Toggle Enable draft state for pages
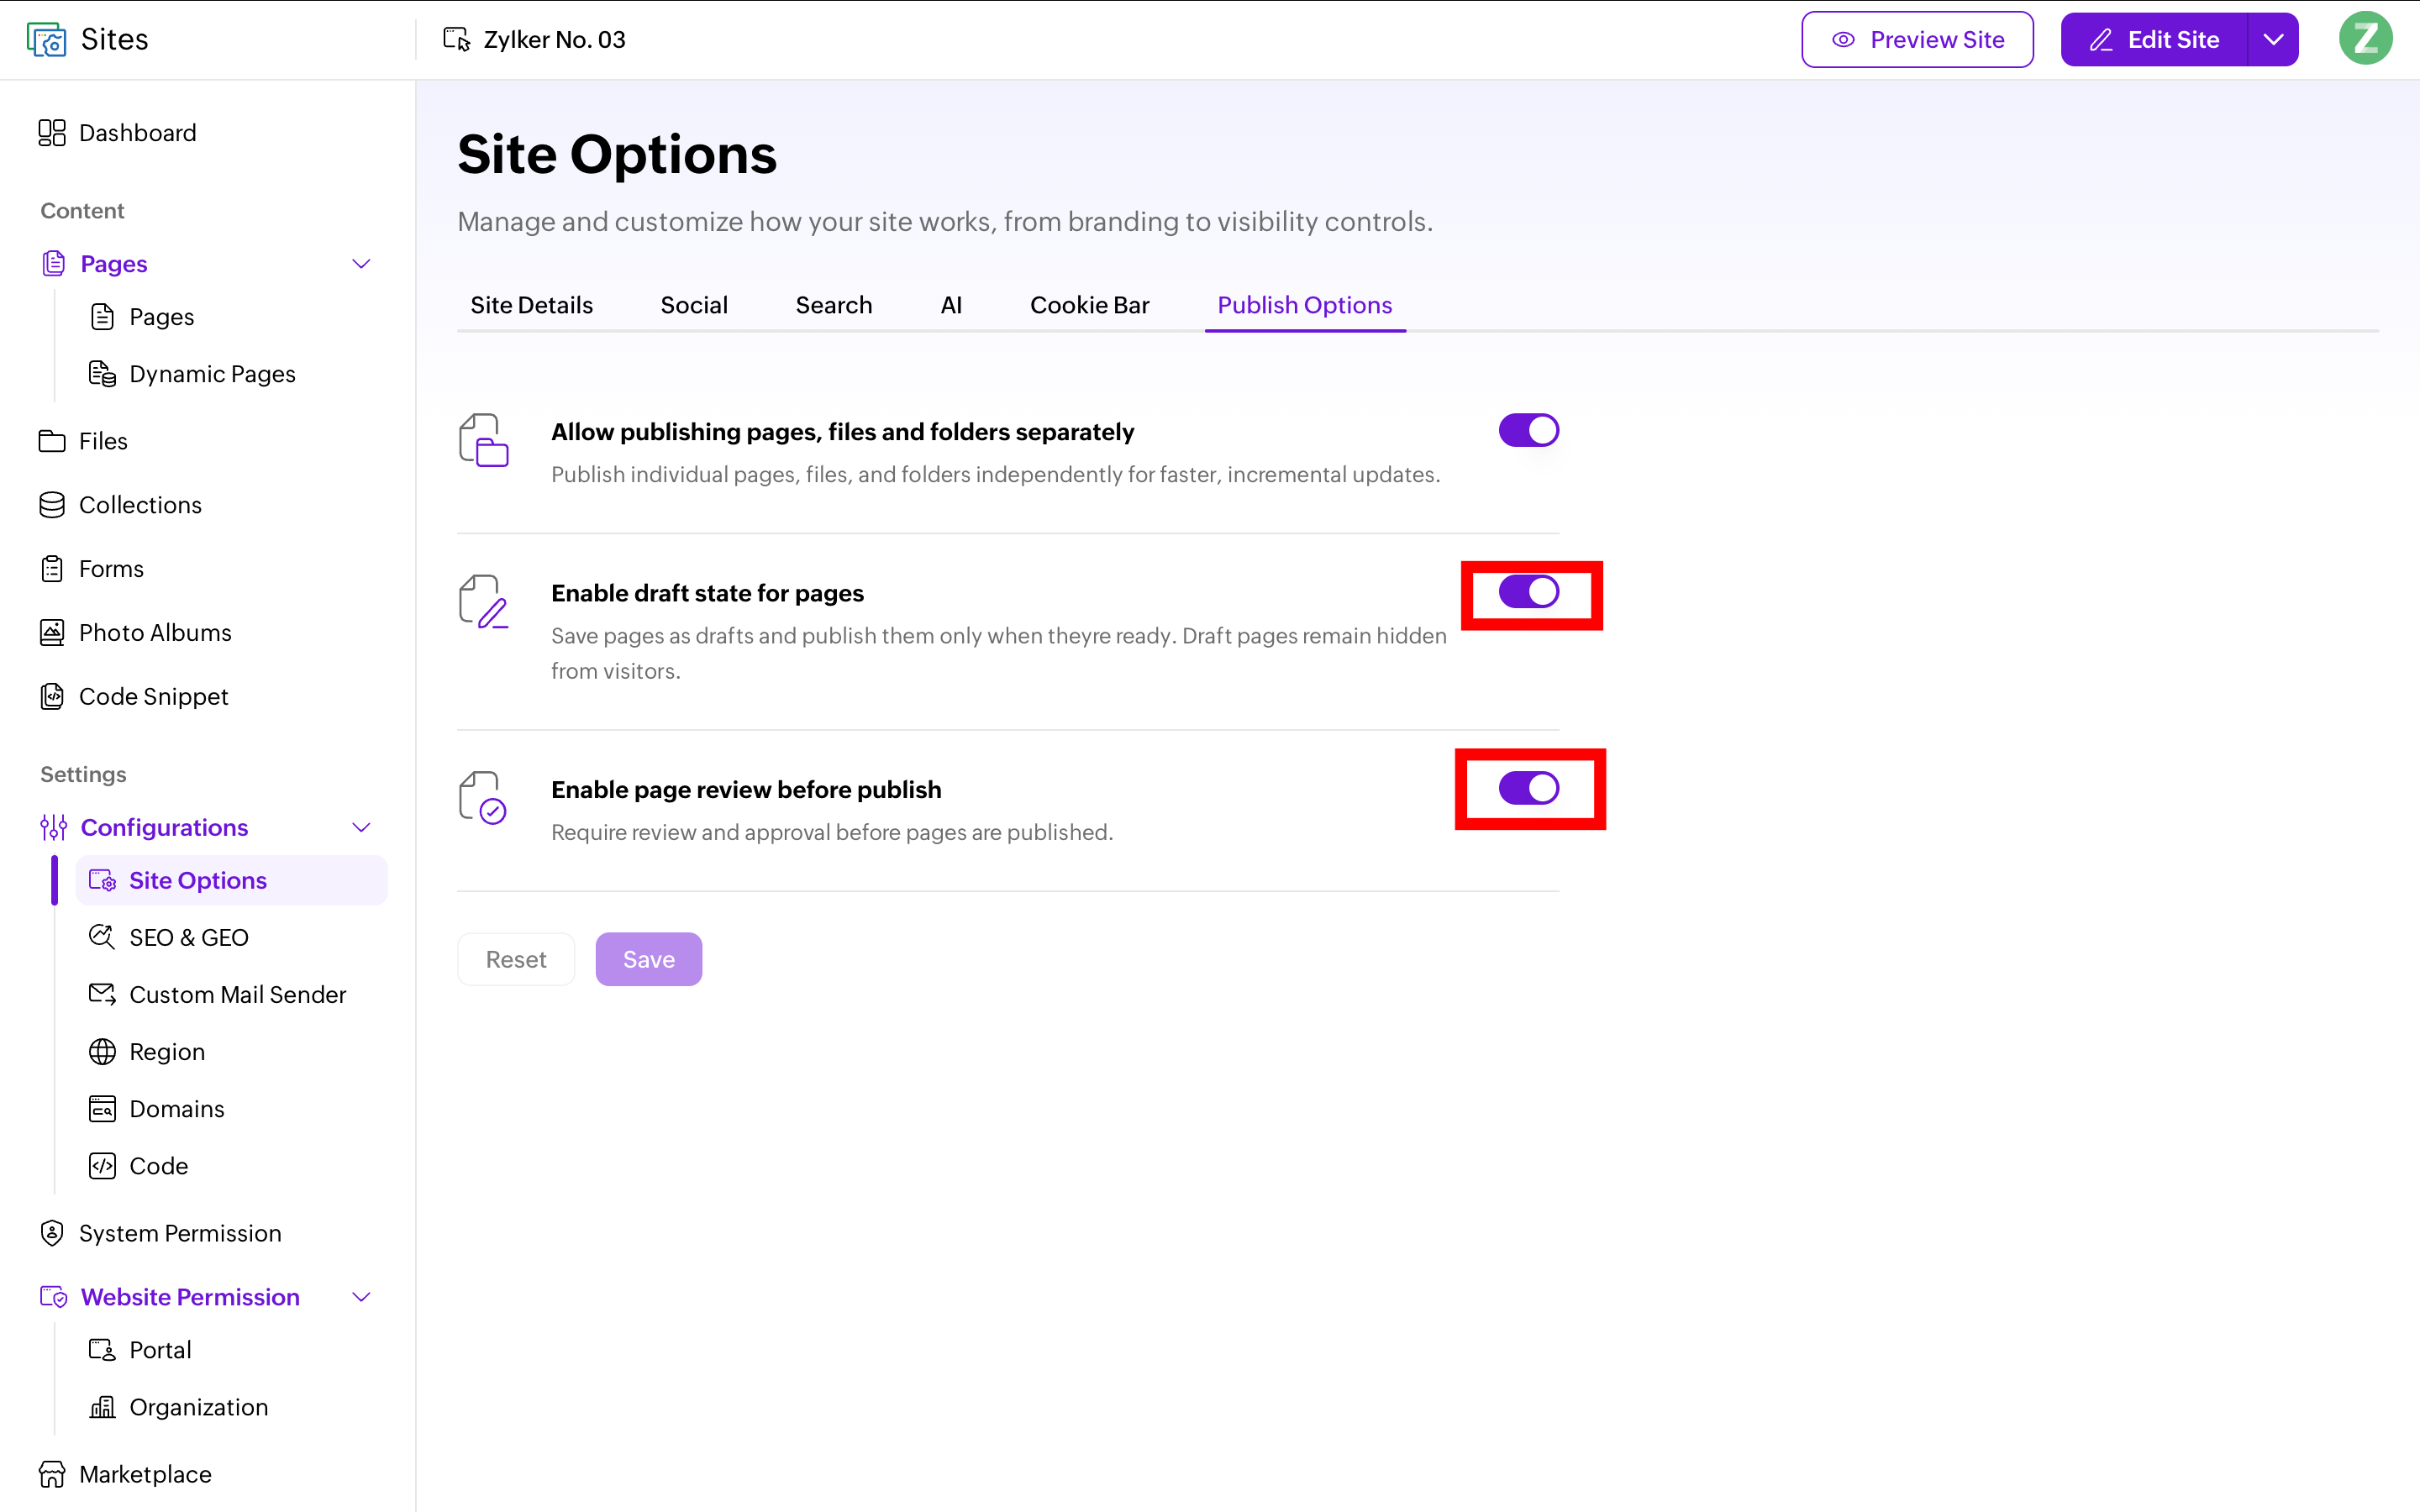This screenshot has height=1512, width=2420. (x=1528, y=592)
